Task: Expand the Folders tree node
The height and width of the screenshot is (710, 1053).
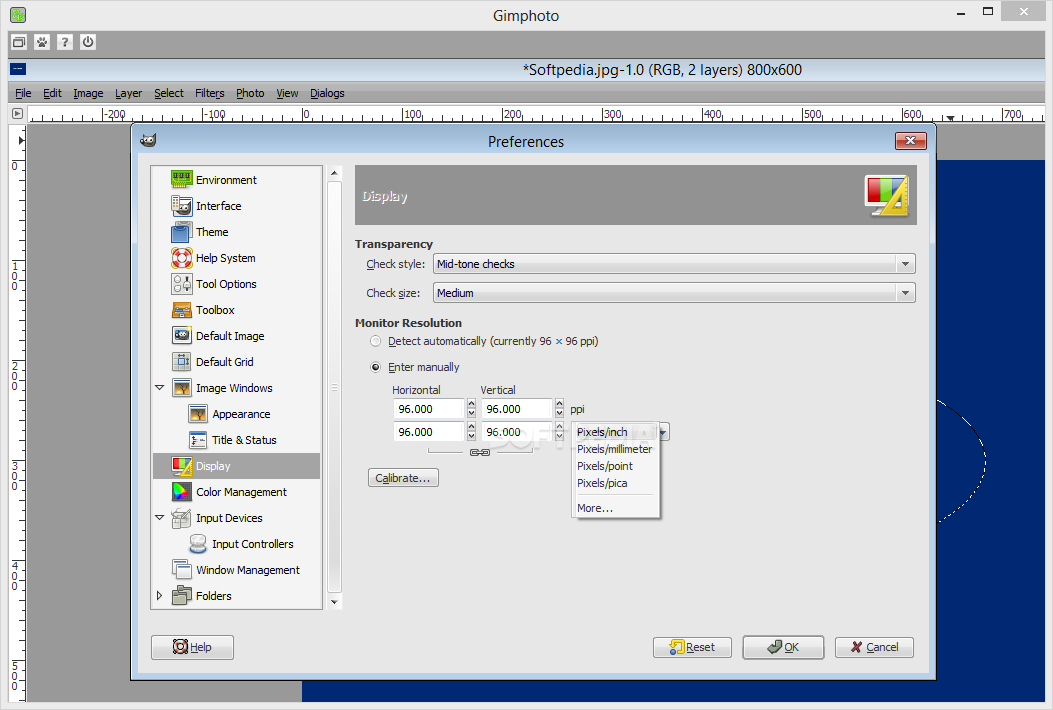Action: [x=160, y=595]
